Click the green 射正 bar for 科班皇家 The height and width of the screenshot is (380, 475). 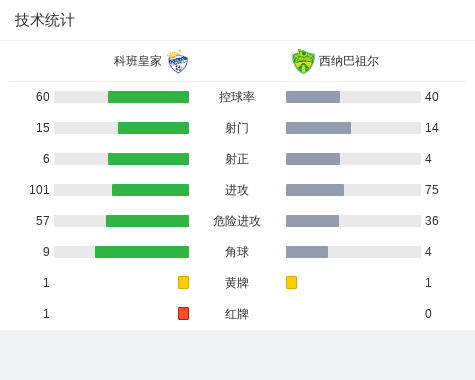(148, 159)
